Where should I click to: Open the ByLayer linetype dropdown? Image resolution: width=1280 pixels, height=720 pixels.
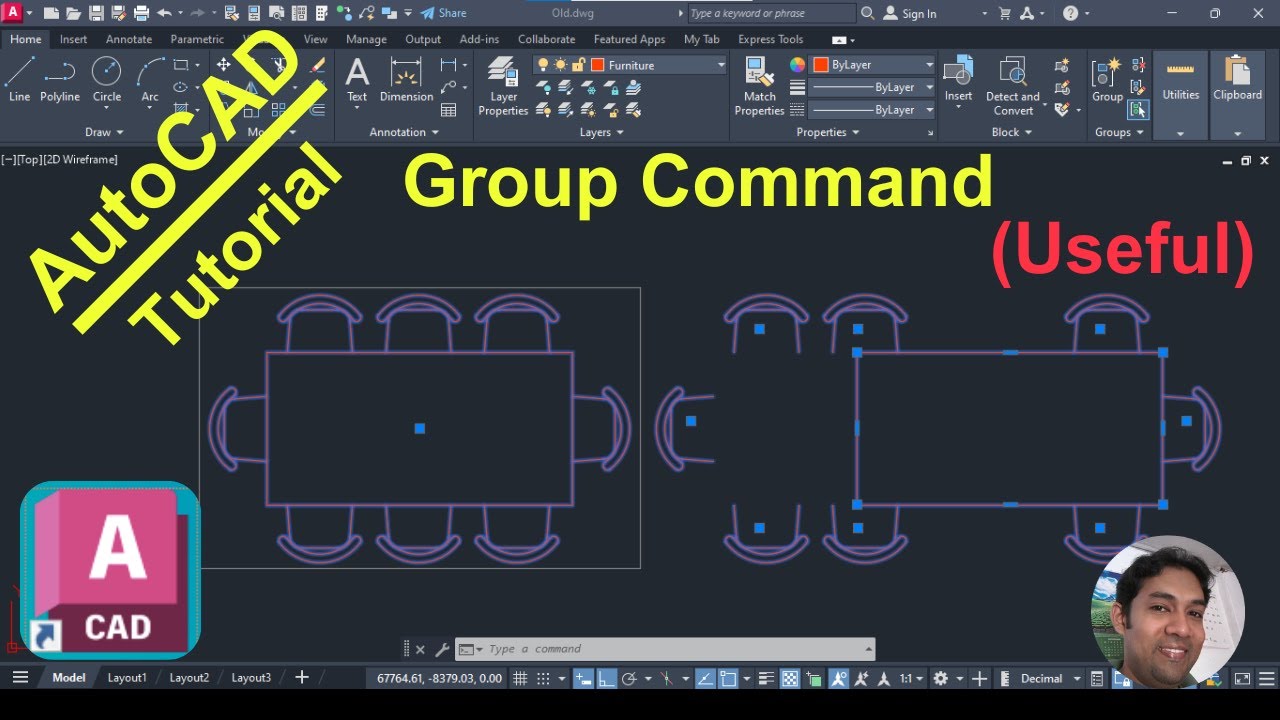point(872,110)
